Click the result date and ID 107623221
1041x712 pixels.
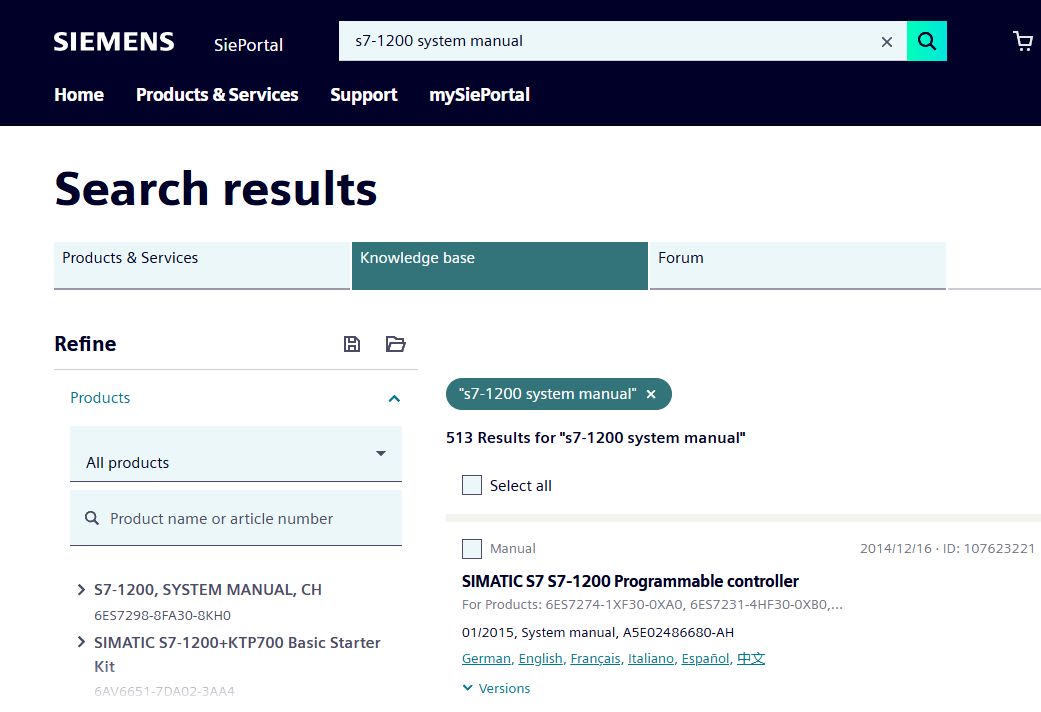[947, 549]
